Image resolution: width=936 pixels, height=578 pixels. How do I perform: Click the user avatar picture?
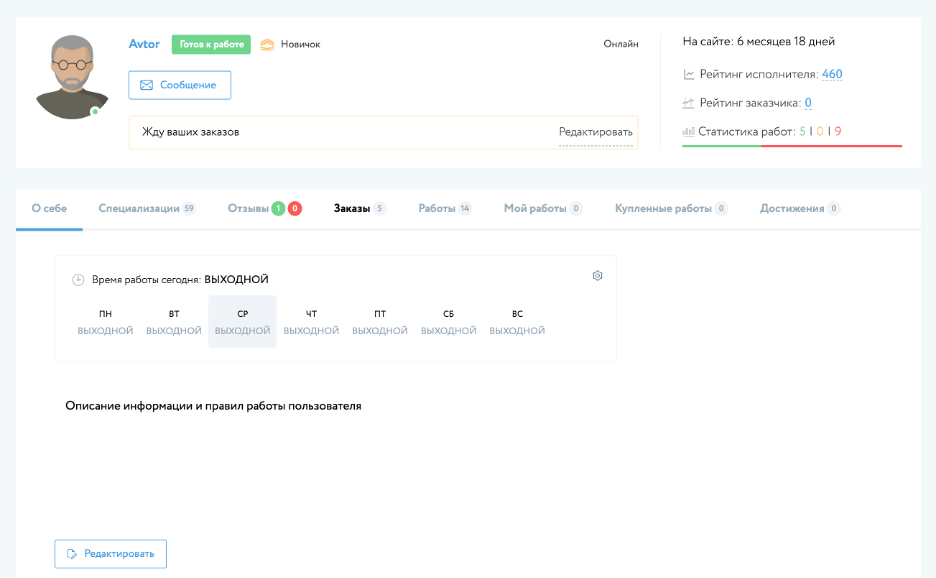[x=71, y=77]
